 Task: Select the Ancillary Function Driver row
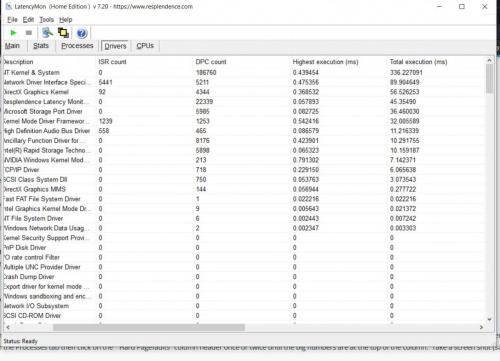[244, 140]
